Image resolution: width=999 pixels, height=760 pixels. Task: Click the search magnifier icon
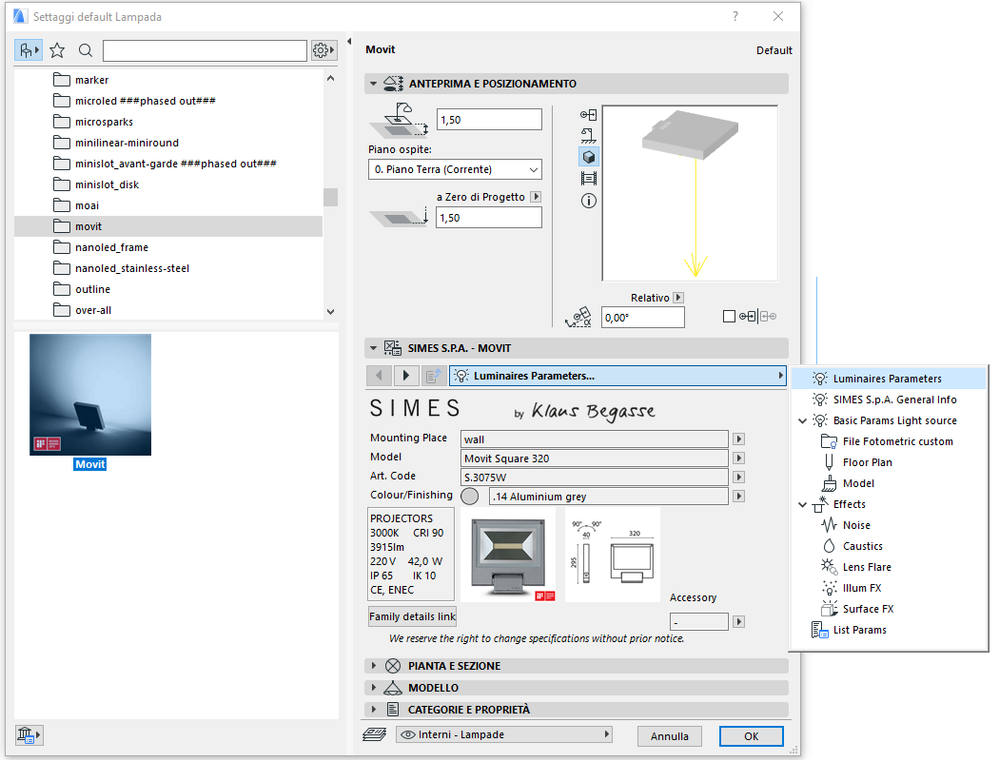coord(86,50)
